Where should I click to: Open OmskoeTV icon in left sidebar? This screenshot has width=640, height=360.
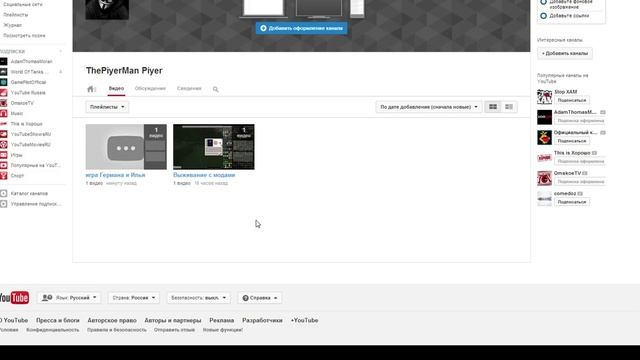tap(4, 103)
